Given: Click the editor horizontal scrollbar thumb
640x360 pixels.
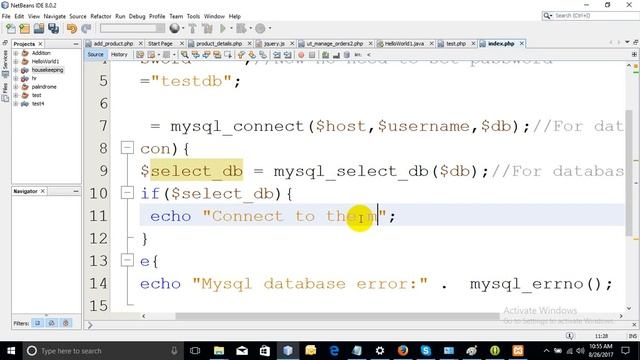Looking at the screenshot, I should pos(337,316).
